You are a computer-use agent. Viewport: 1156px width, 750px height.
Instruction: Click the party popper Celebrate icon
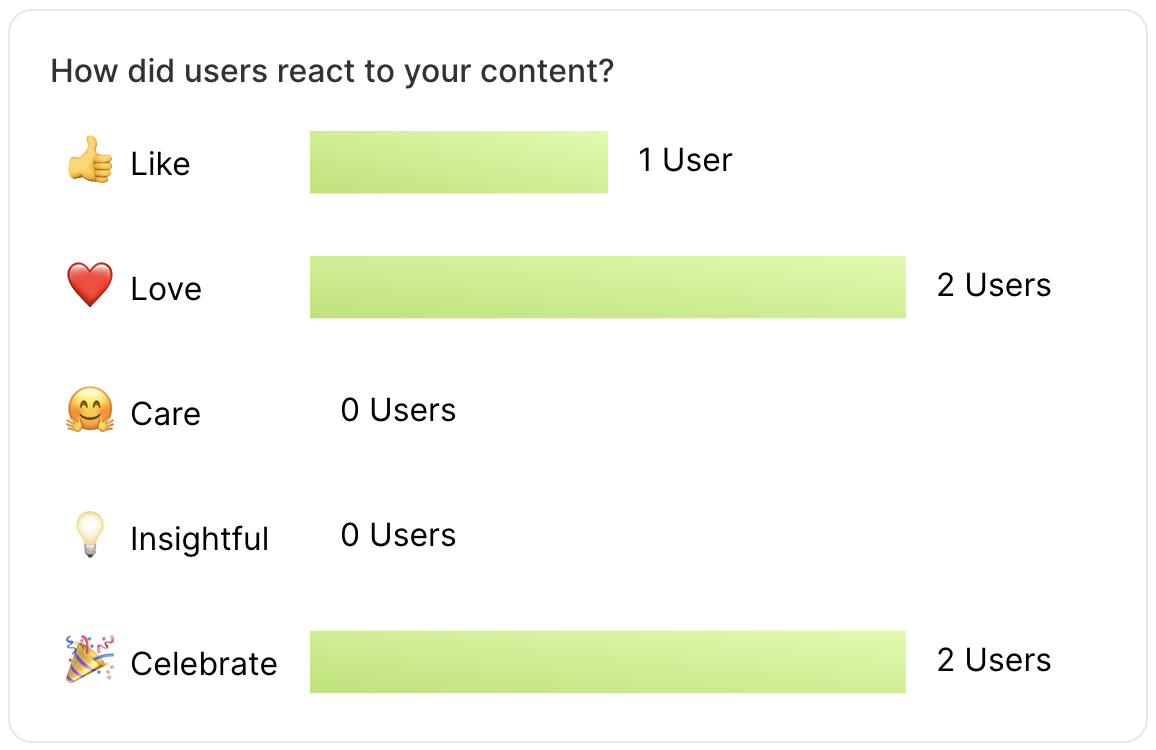(90, 659)
